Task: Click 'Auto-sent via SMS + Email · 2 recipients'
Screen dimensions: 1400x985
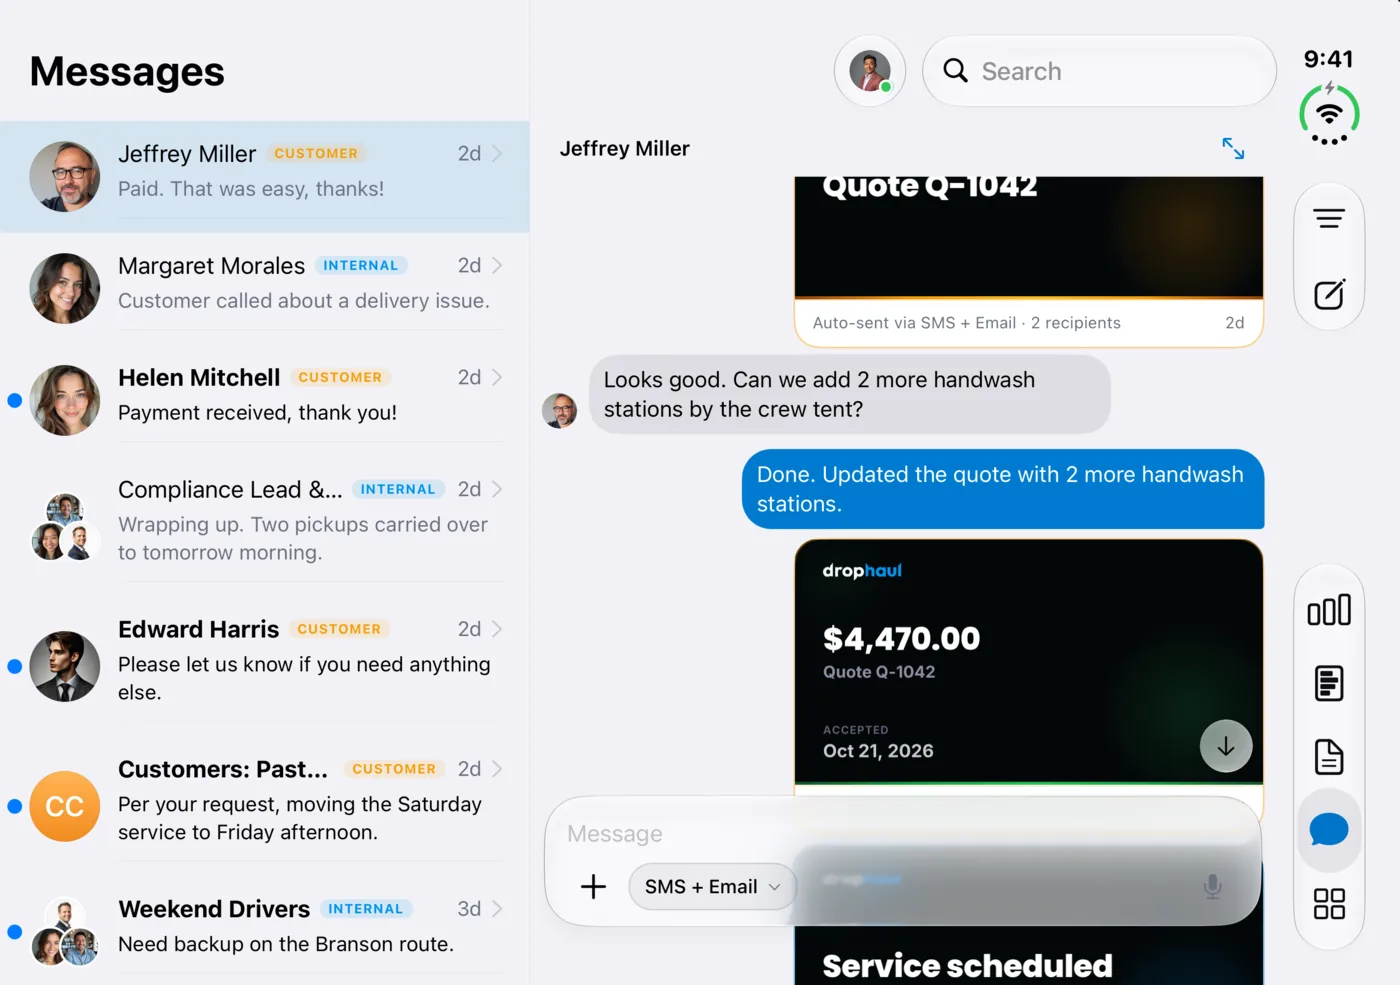Action: click(x=967, y=323)
